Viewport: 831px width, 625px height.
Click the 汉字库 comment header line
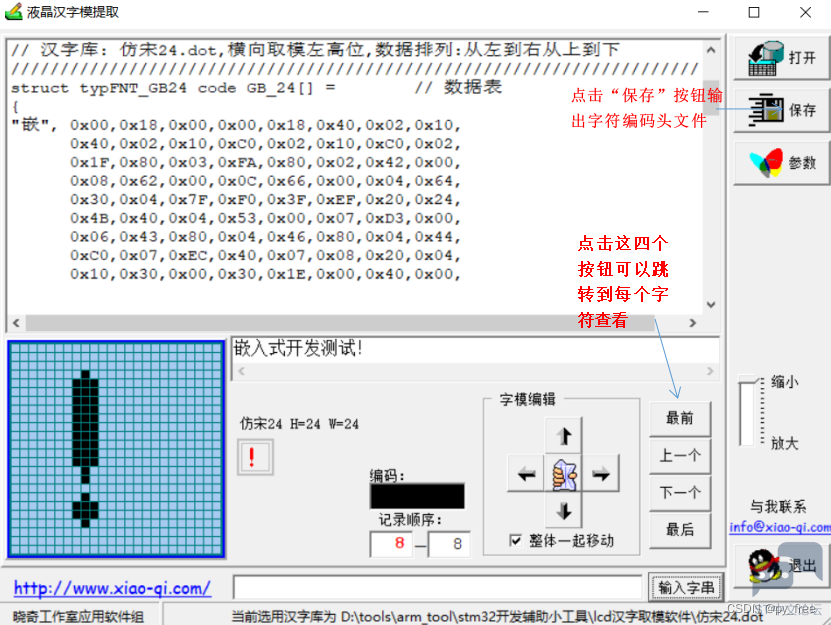coord(315,50)
